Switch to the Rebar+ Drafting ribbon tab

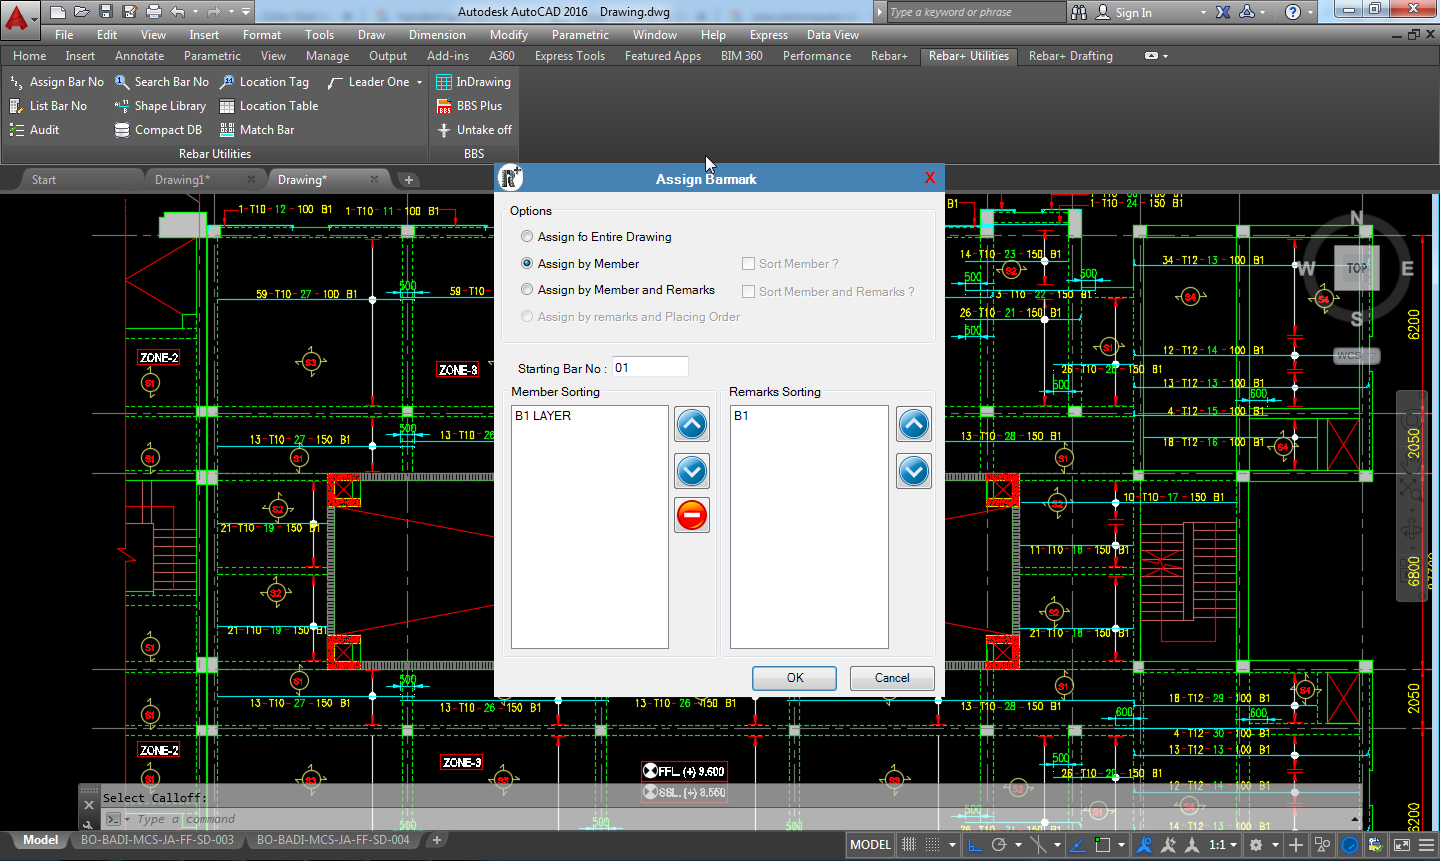click(1070, 56)
